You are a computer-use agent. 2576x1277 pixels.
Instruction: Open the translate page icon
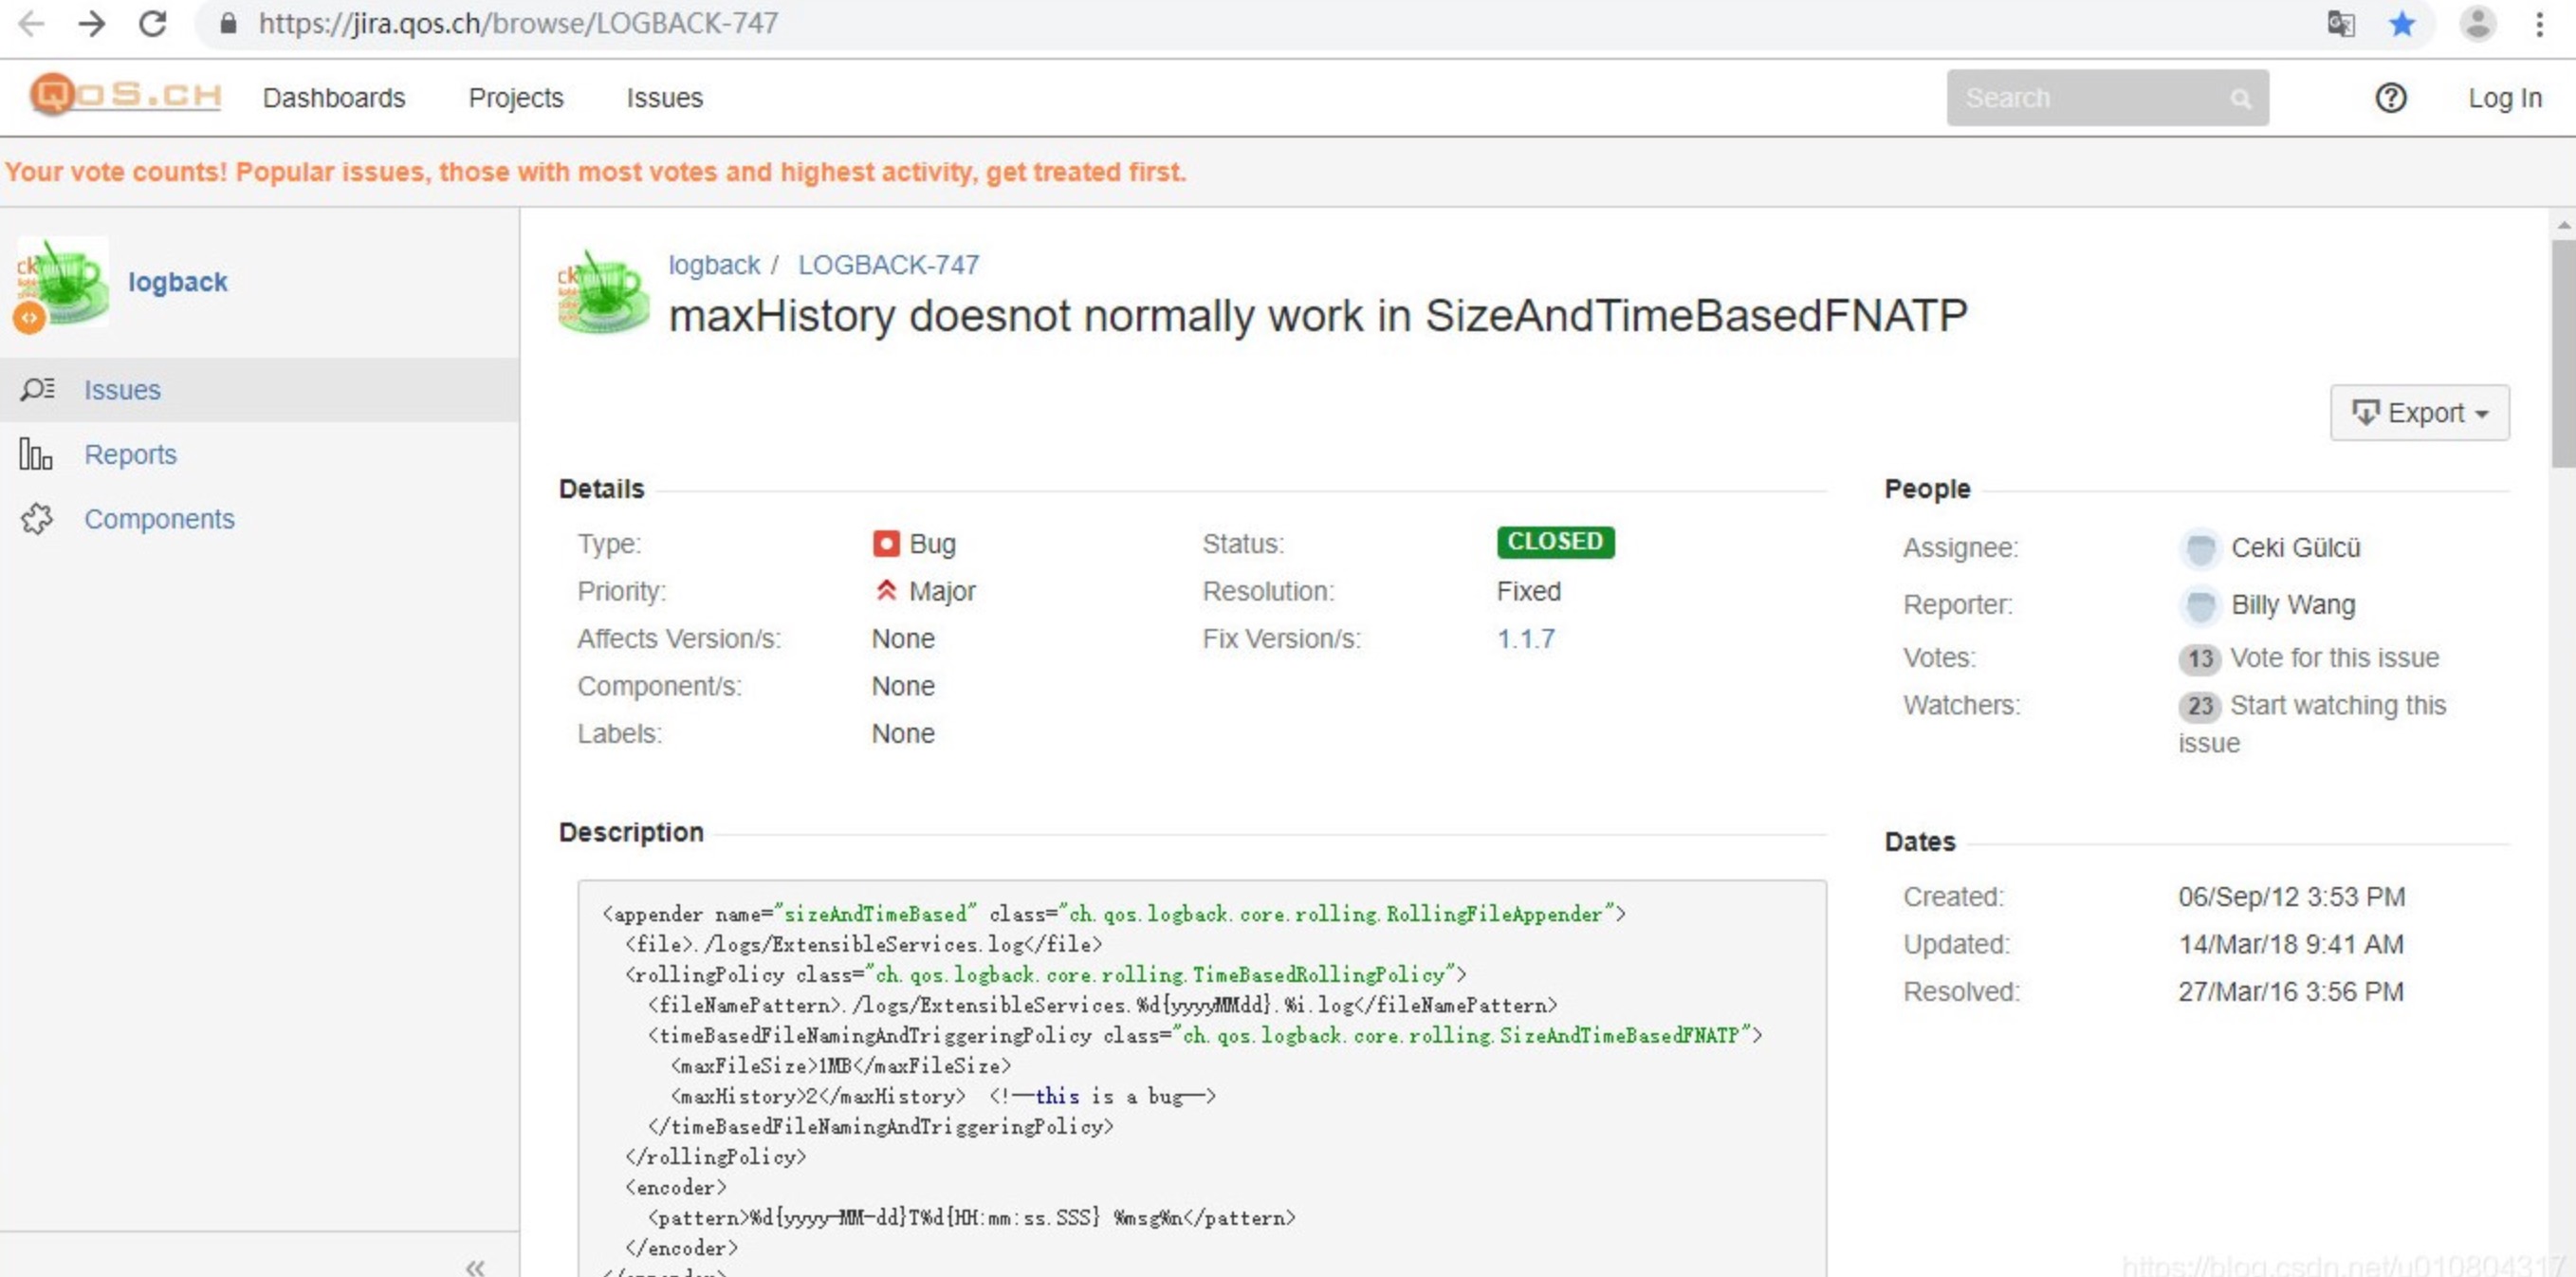2341,23
